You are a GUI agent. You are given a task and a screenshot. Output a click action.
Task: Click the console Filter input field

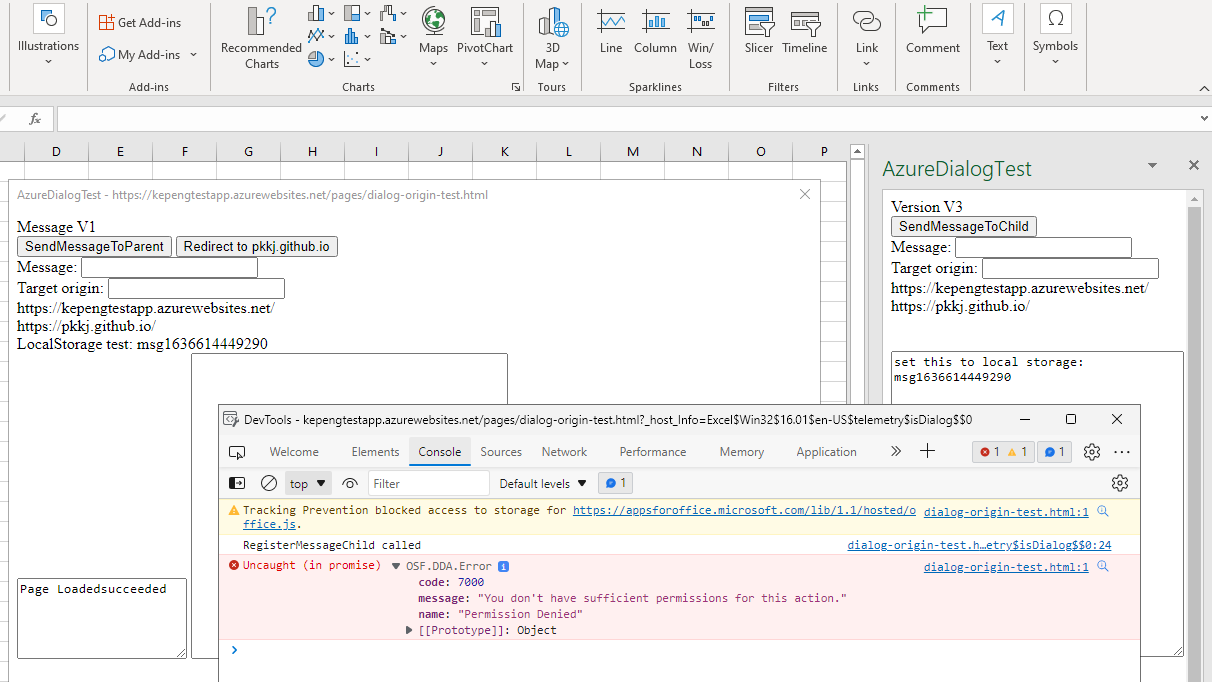tap(428, 483)
